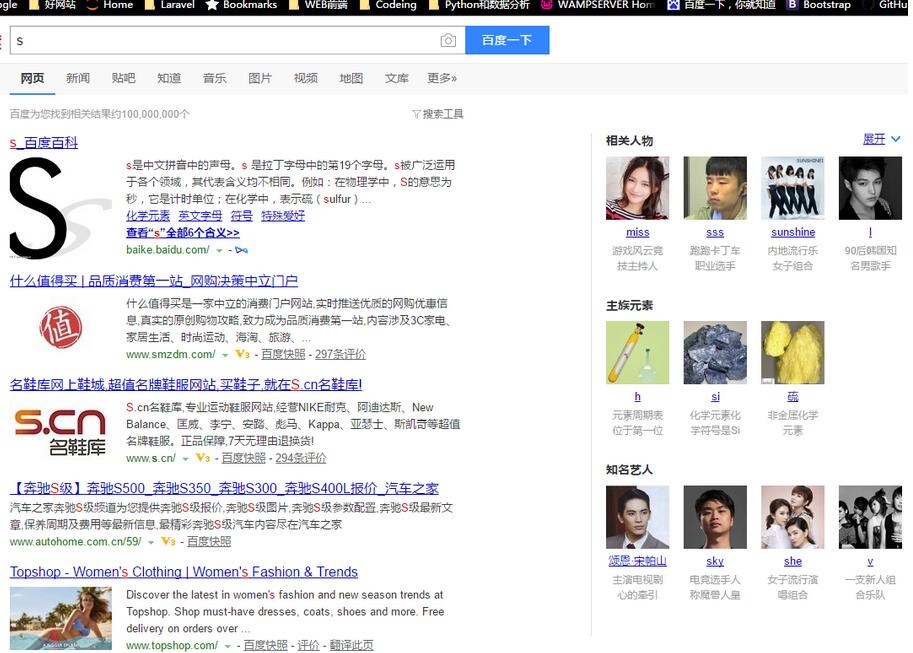Viewport: 913px width, 653px height.
Task: Click the blue icon after baike.baidu.com/
Action: pos(242,250)
